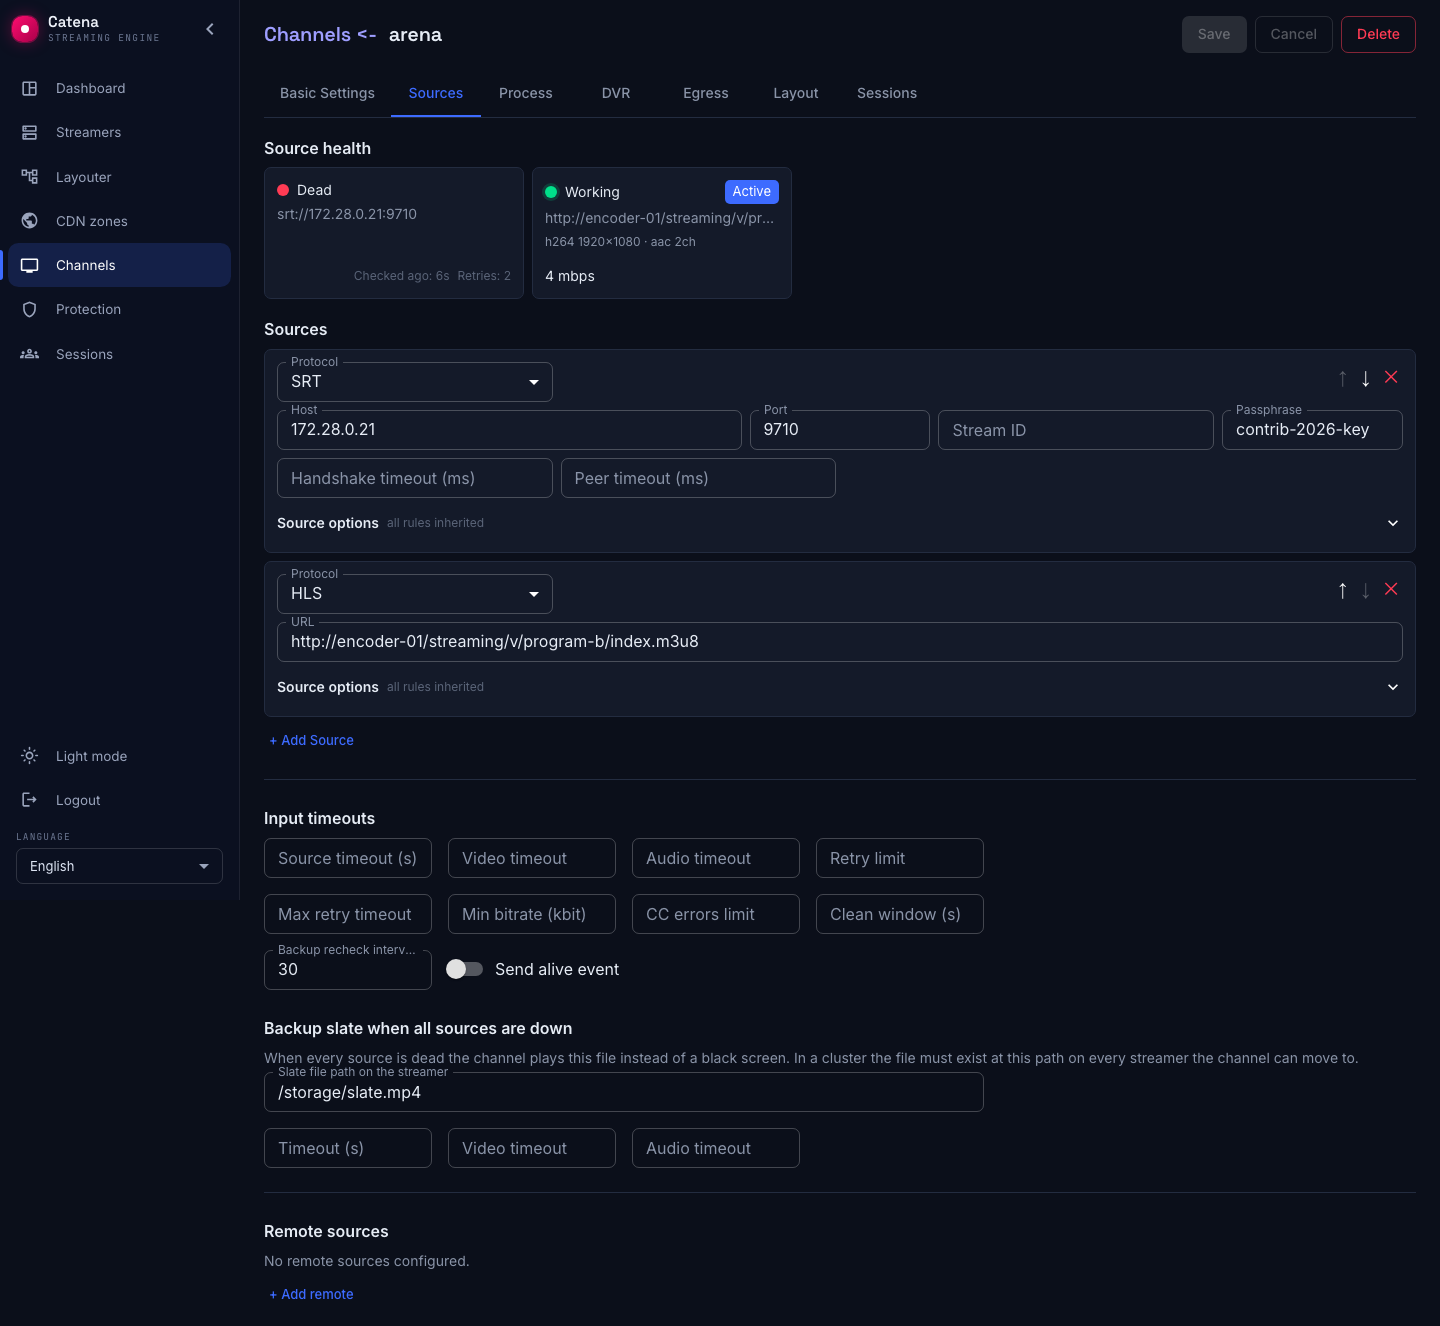The image size is (1440, 1326).
Task: Click the Add Source link
Action: [x=311, y=740]
